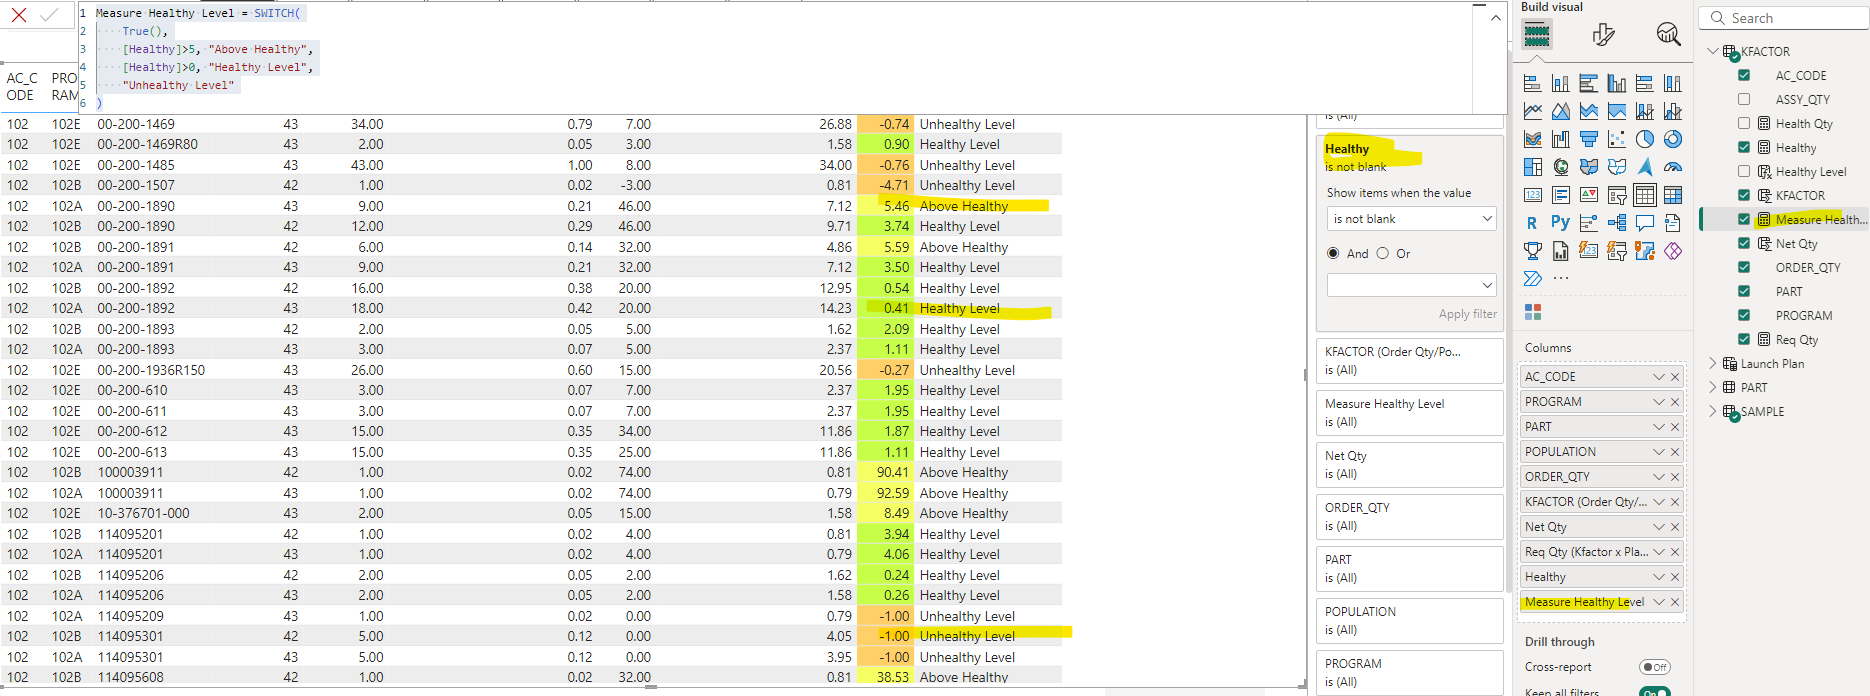This screenshot has width=1870, height=696.
Task: Choose the Card (123) visual
Action: point(1532,195)
